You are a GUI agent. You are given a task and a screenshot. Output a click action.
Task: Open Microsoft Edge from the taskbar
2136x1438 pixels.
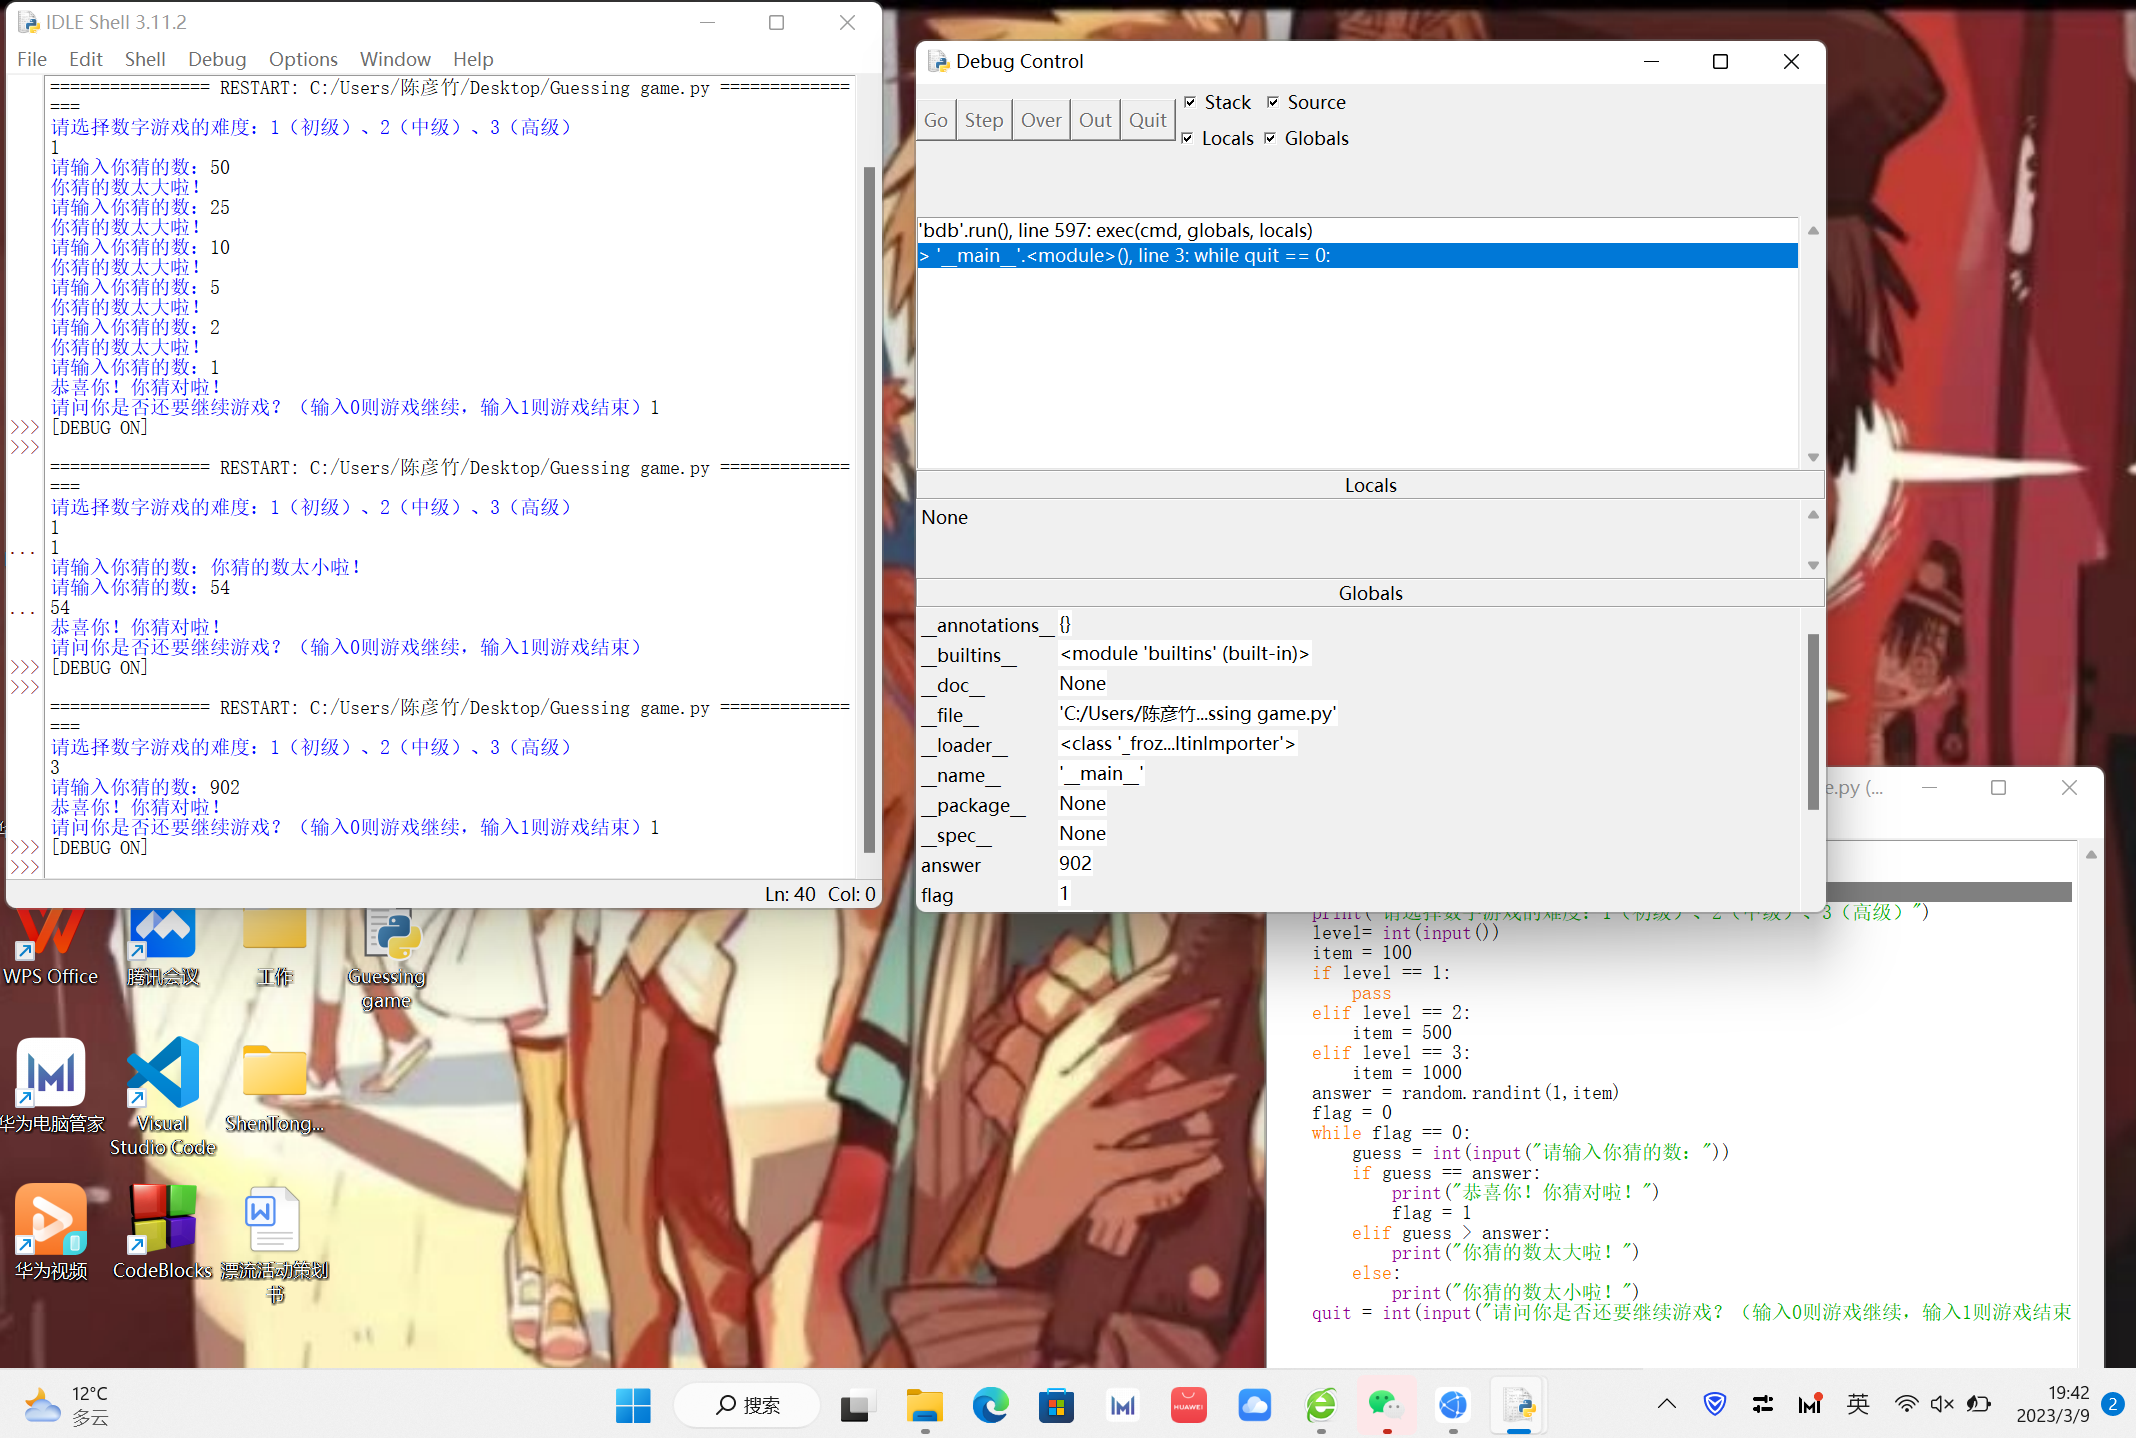click(990, 1405)
